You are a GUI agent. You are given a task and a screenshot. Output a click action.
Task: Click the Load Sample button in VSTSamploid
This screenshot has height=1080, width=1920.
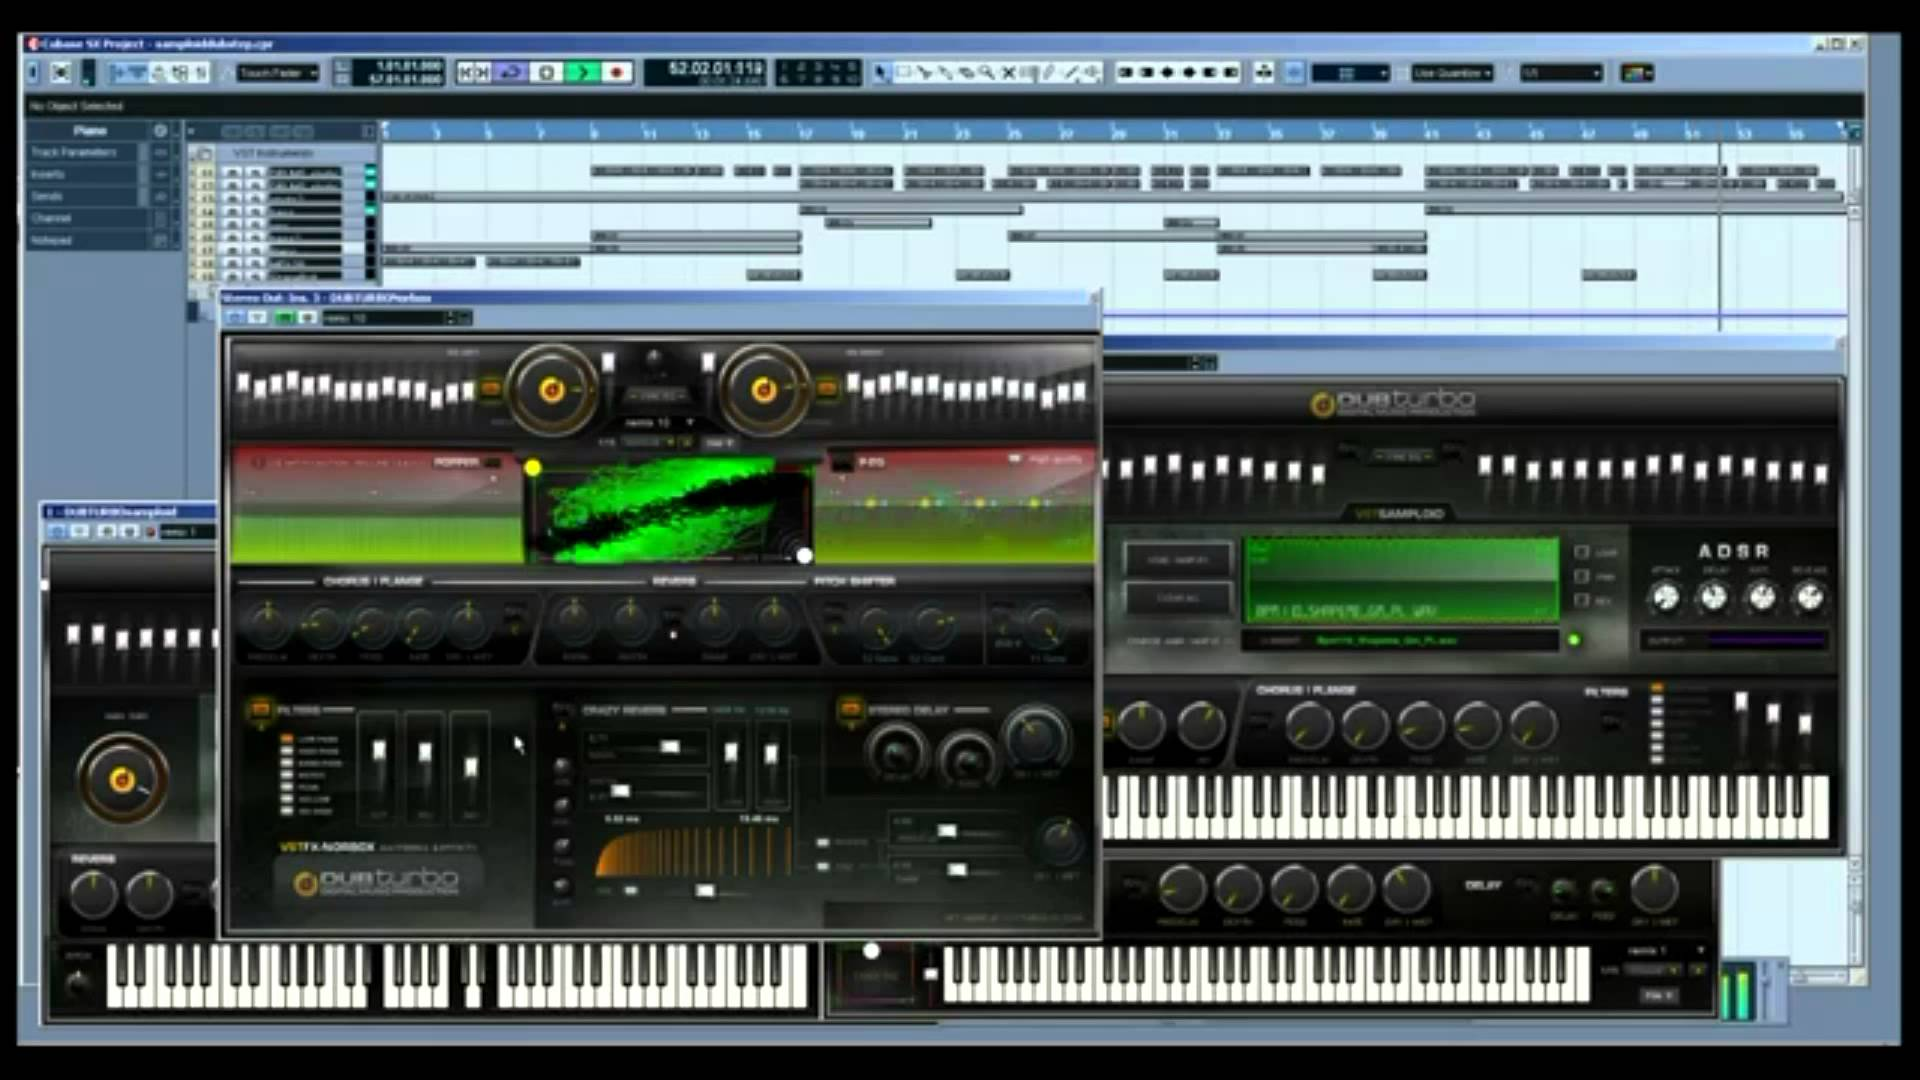pos(1178,560)
